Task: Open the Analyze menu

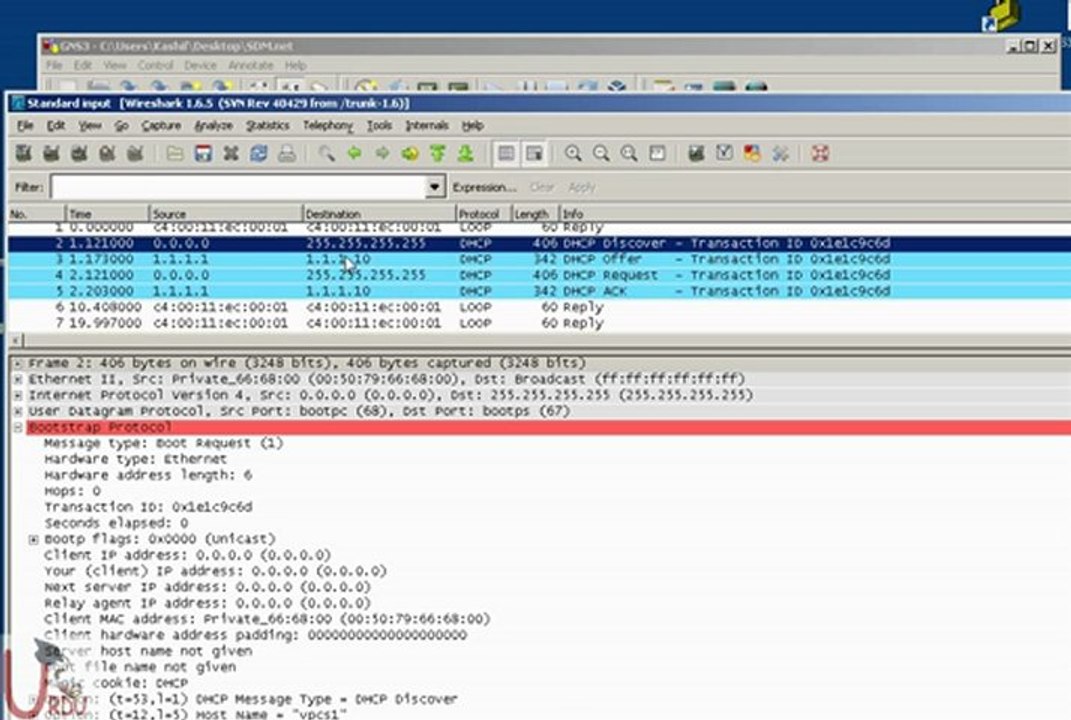Action: (213, 126)
